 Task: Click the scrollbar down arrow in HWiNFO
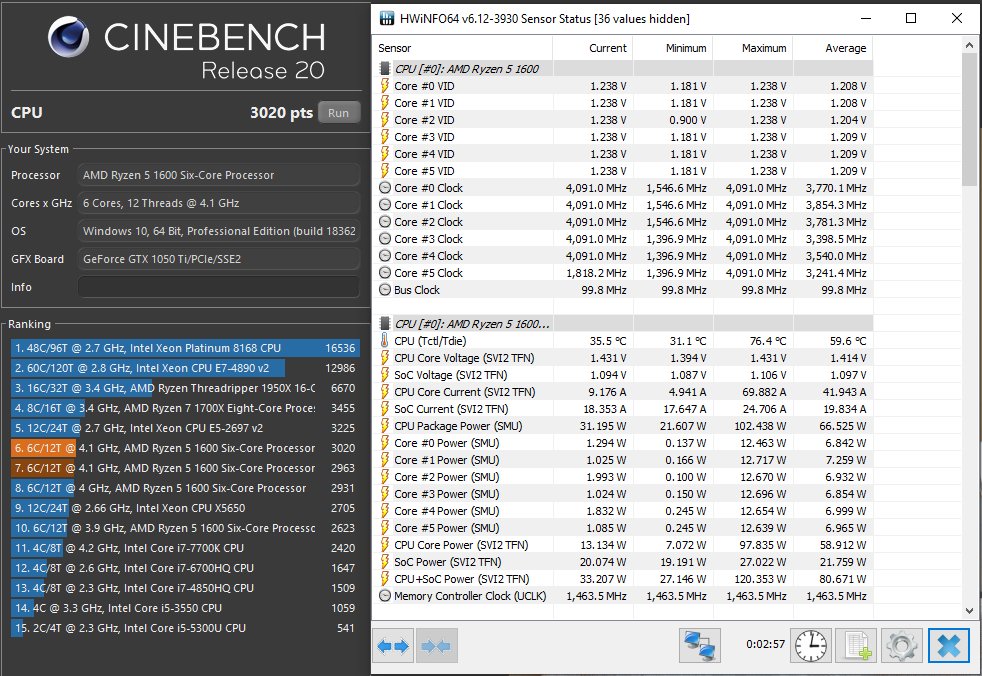point(969,611)
